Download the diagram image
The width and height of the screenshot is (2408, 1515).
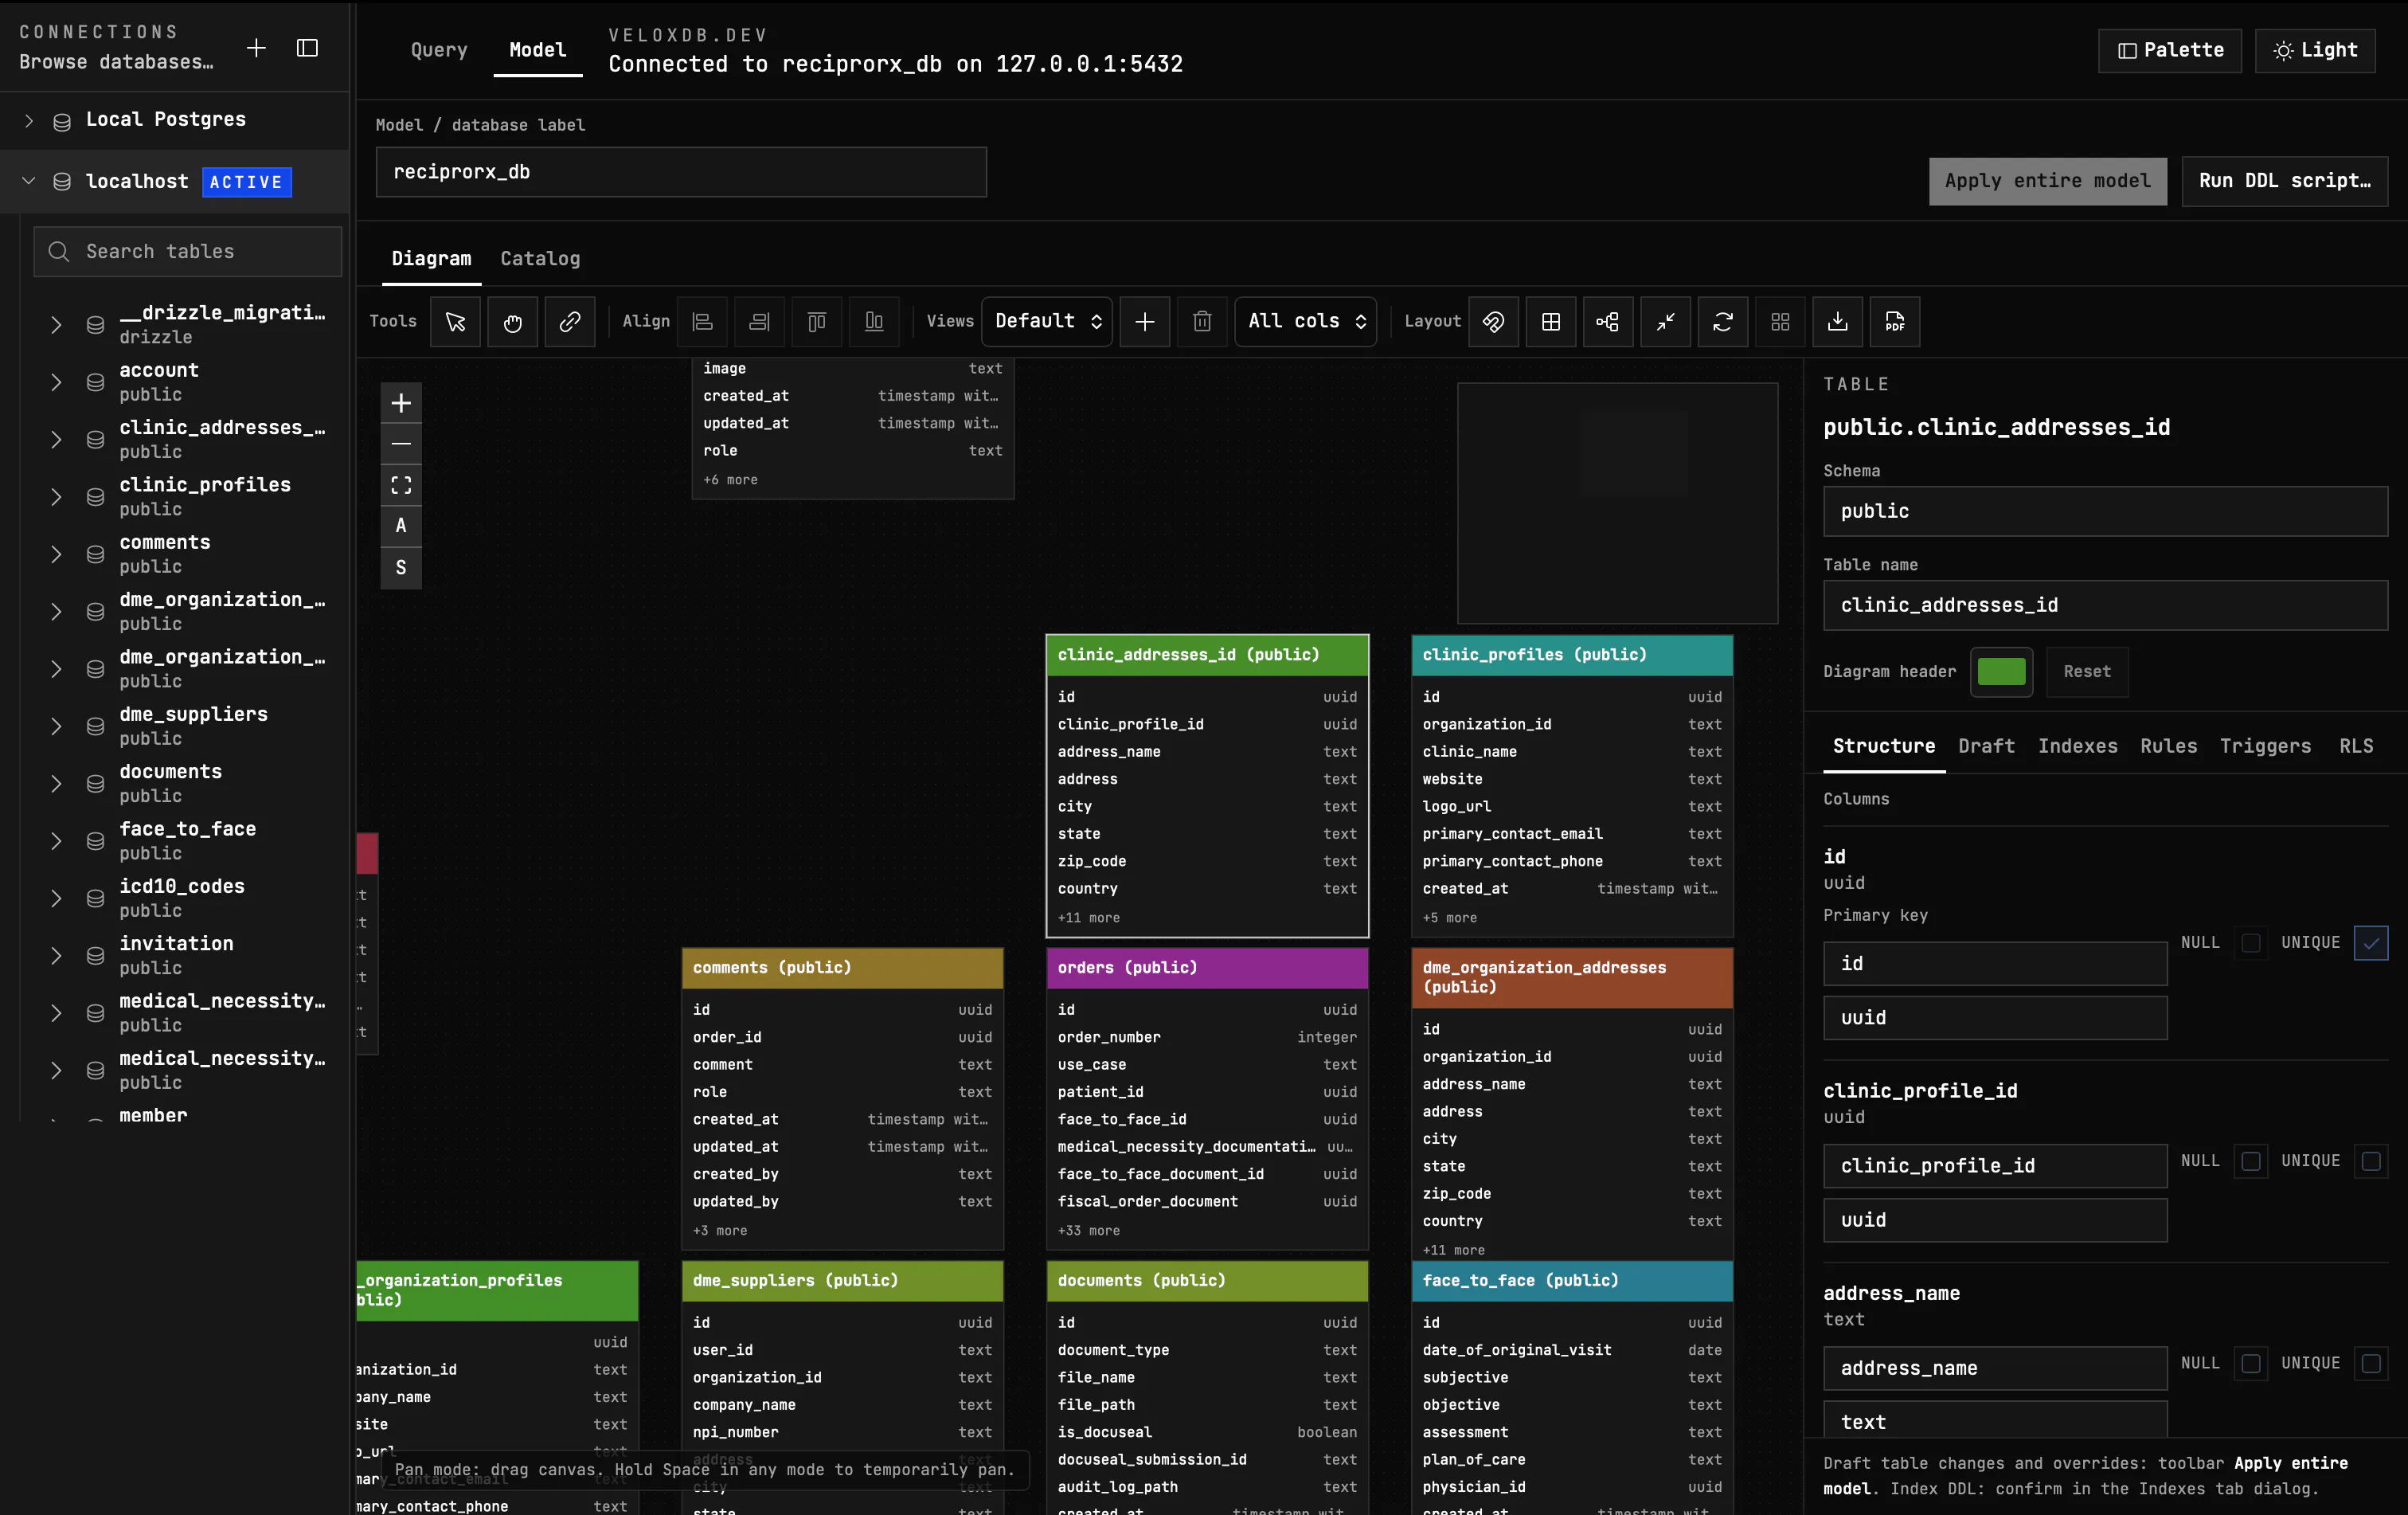pyautogui.click(x=1838, y=321)
